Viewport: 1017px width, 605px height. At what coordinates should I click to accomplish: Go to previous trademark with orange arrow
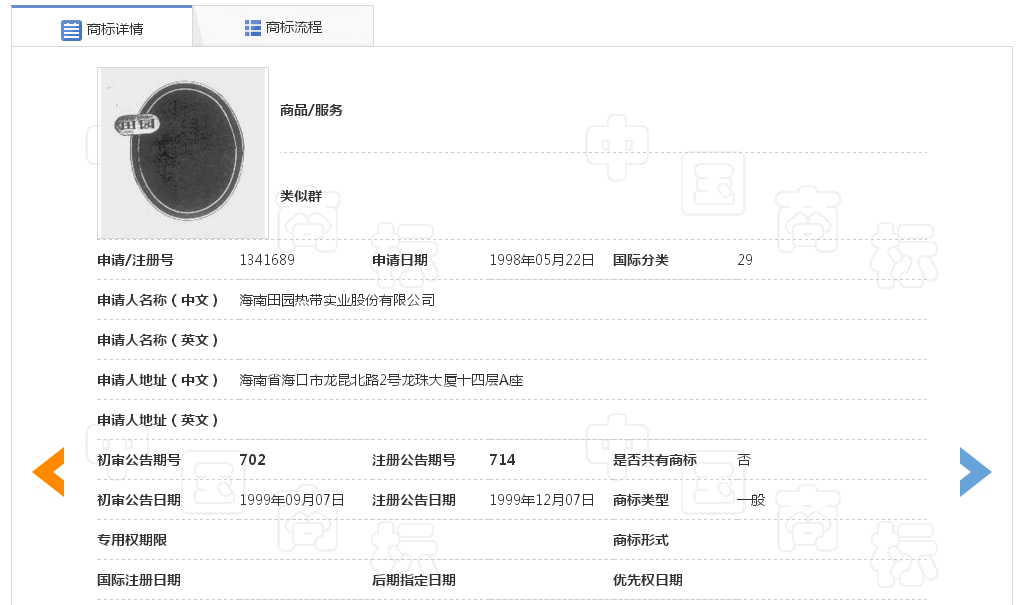pyautogui.click(x=49, y=472)
